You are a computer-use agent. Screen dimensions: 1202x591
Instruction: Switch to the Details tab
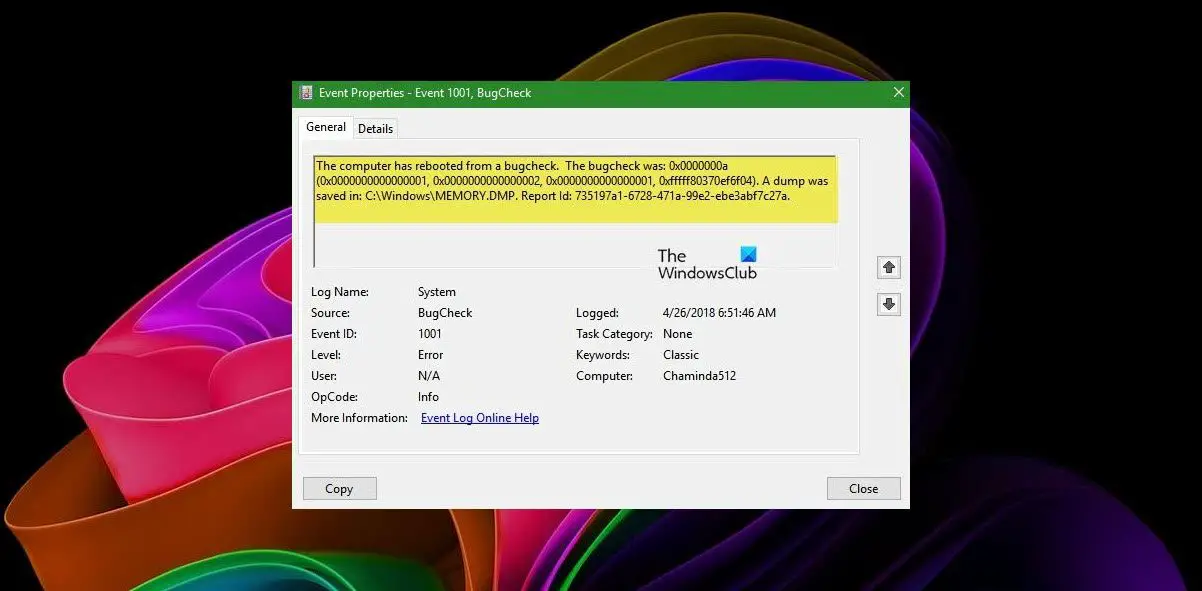point(375,128)
